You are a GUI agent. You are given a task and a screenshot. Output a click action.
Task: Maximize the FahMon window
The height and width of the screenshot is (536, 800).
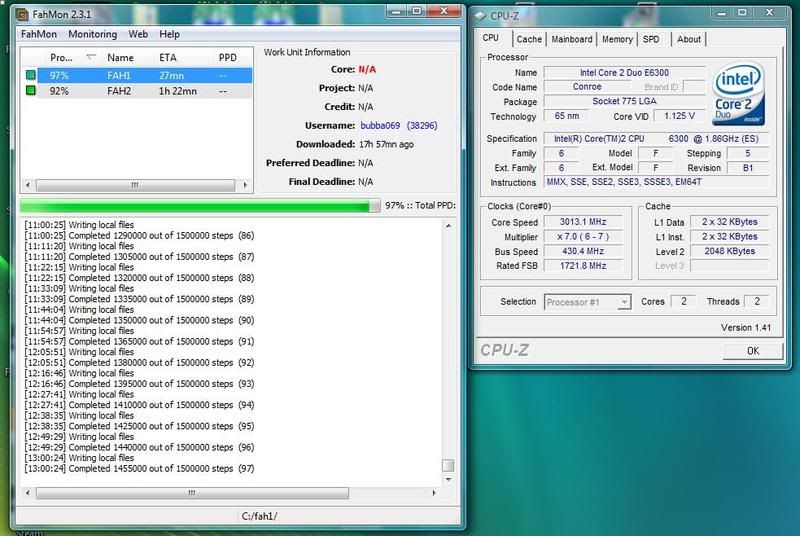[416, 11]
